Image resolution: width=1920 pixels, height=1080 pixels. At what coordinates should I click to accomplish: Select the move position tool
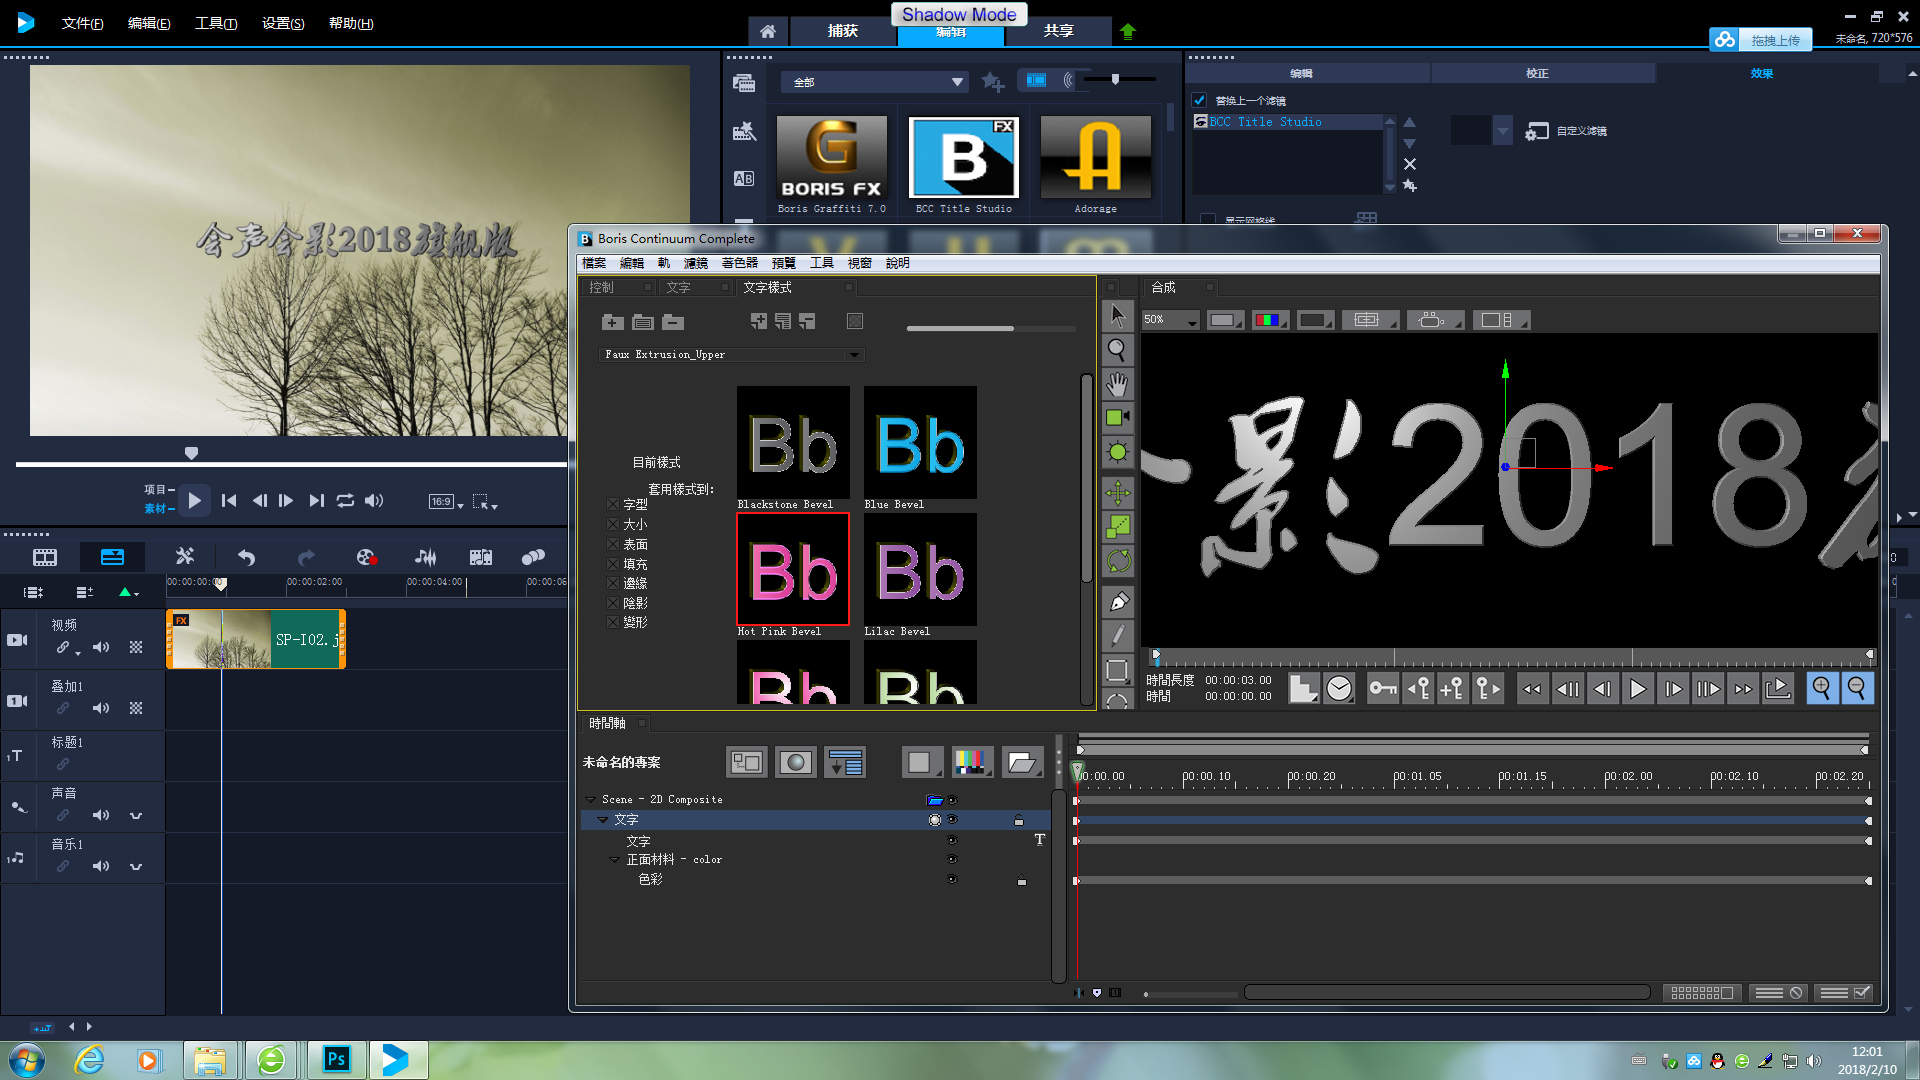click(1118, 492)
